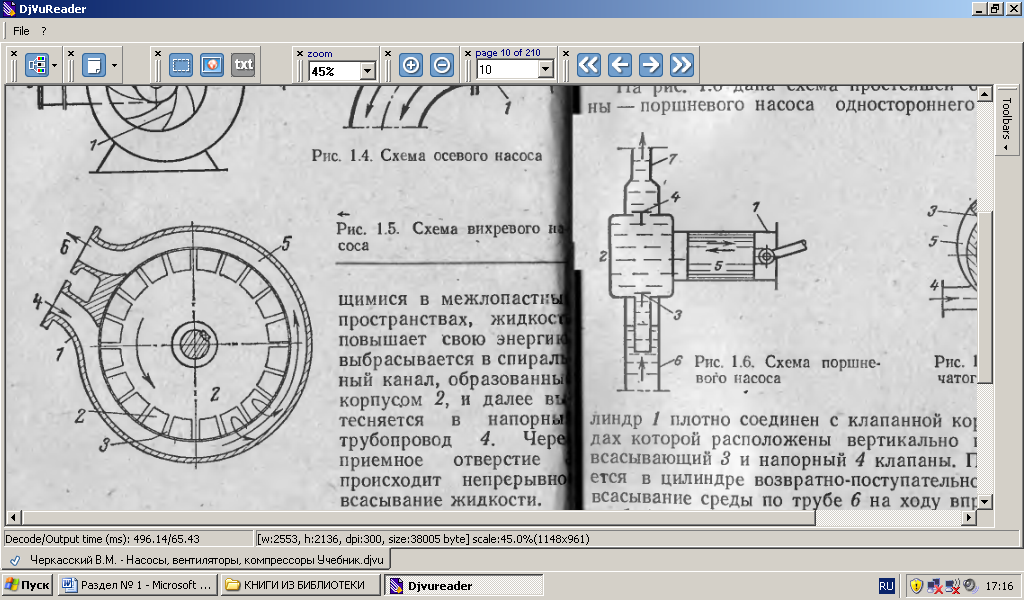
Task: Click the horizontal scrollbar right arrow
Action: tap(969, 517)
